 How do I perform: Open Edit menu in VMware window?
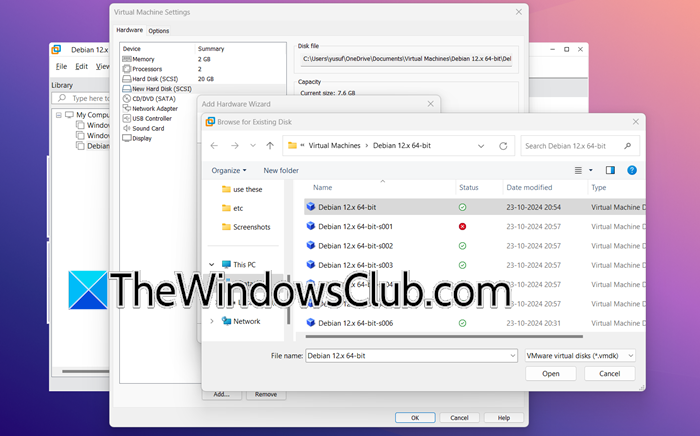(x=81, y=66)
